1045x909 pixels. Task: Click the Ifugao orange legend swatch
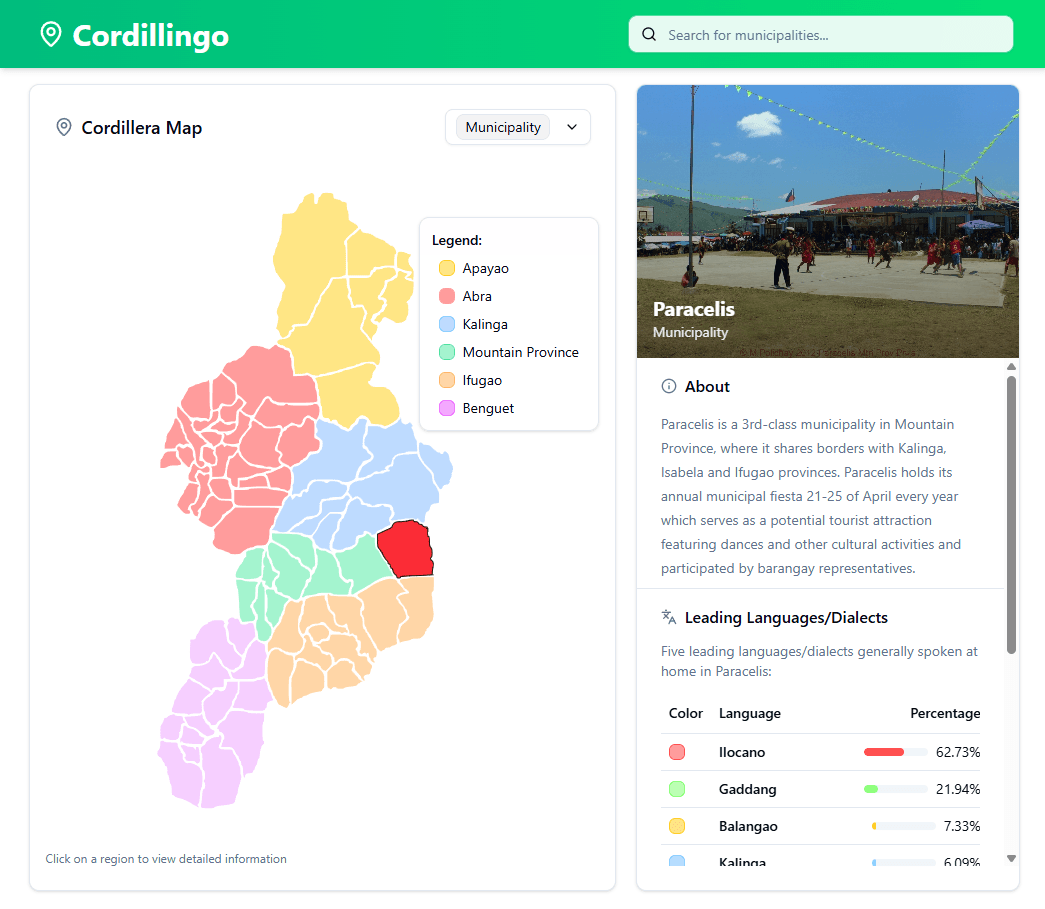point(447,380)
